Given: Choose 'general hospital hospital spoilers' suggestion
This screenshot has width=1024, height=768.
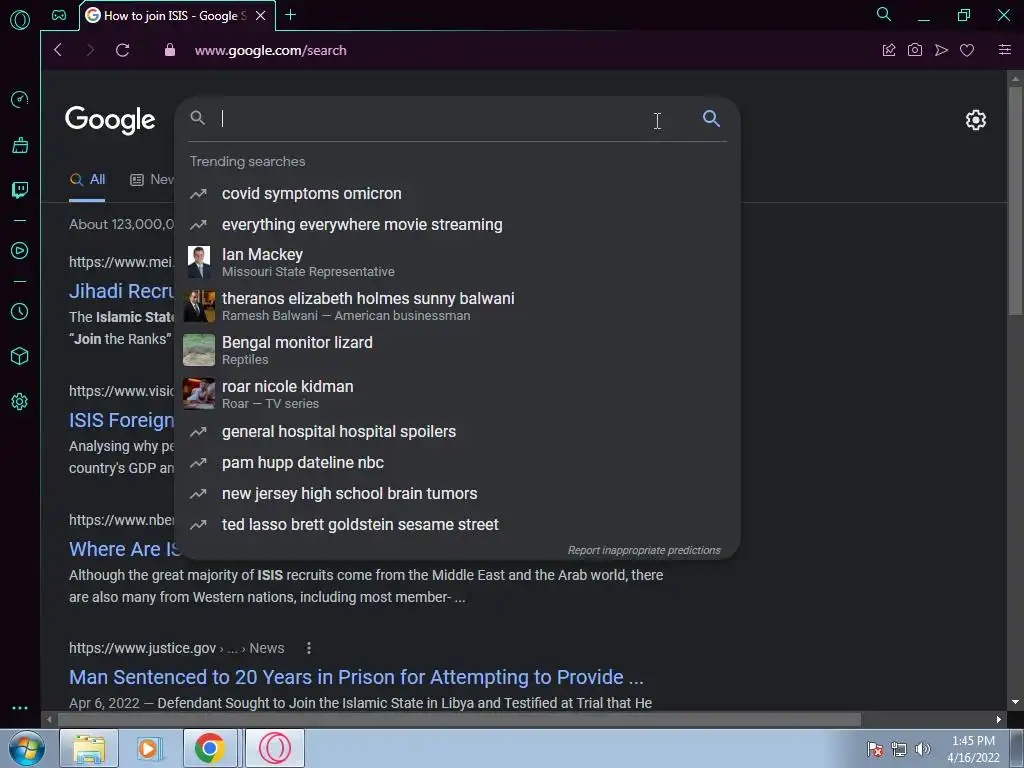Looking at the screenshot, I should (457, 432).
